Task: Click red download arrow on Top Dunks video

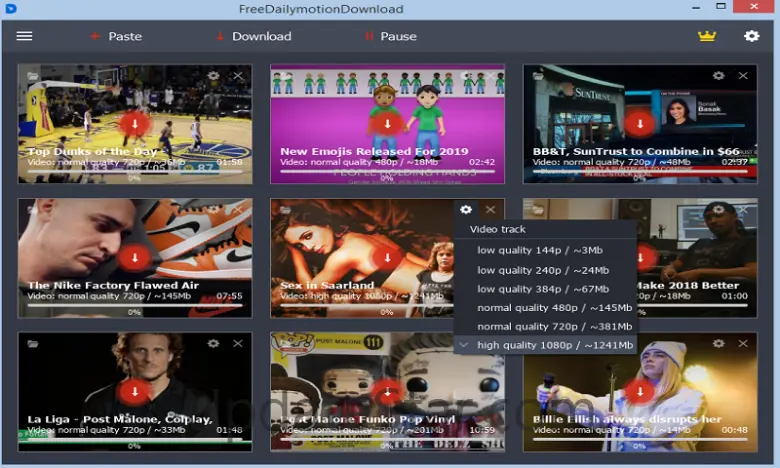Action: pos(135,123)
